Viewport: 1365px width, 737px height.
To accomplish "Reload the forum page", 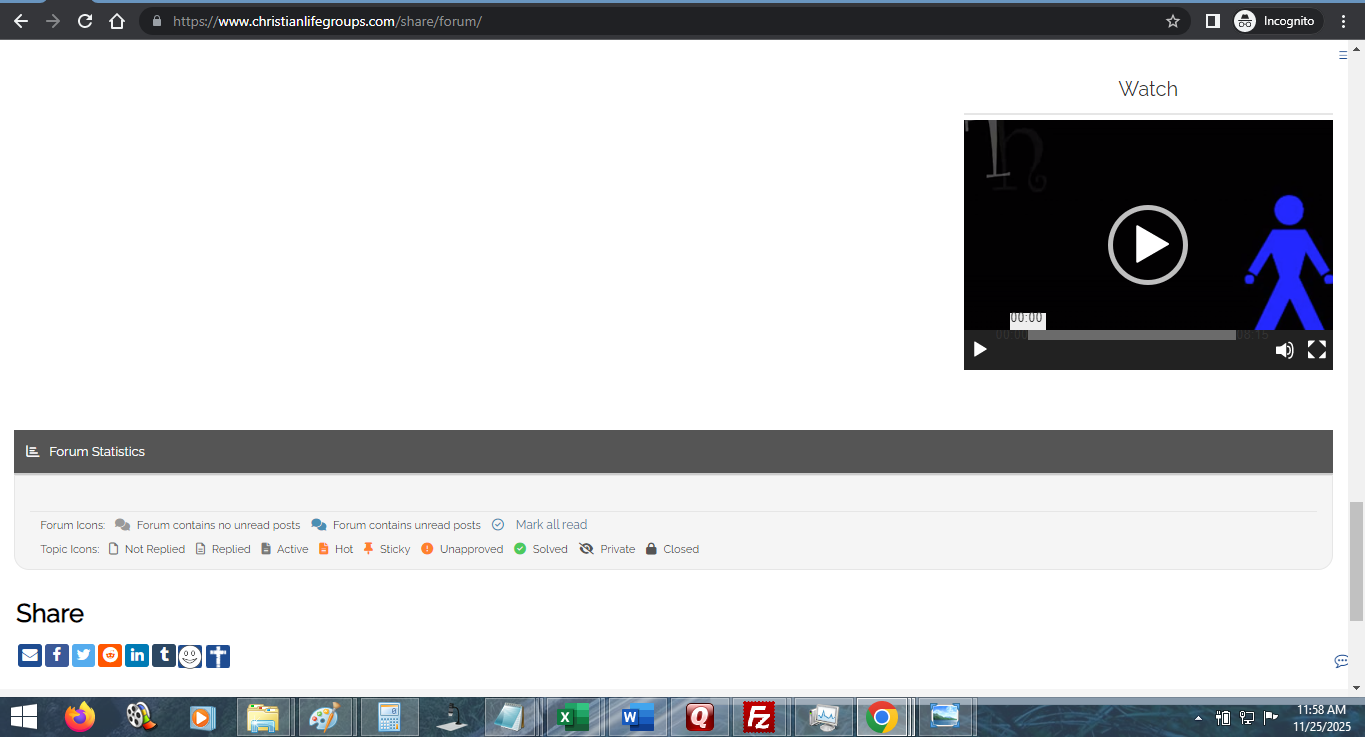I will point(85,21).
